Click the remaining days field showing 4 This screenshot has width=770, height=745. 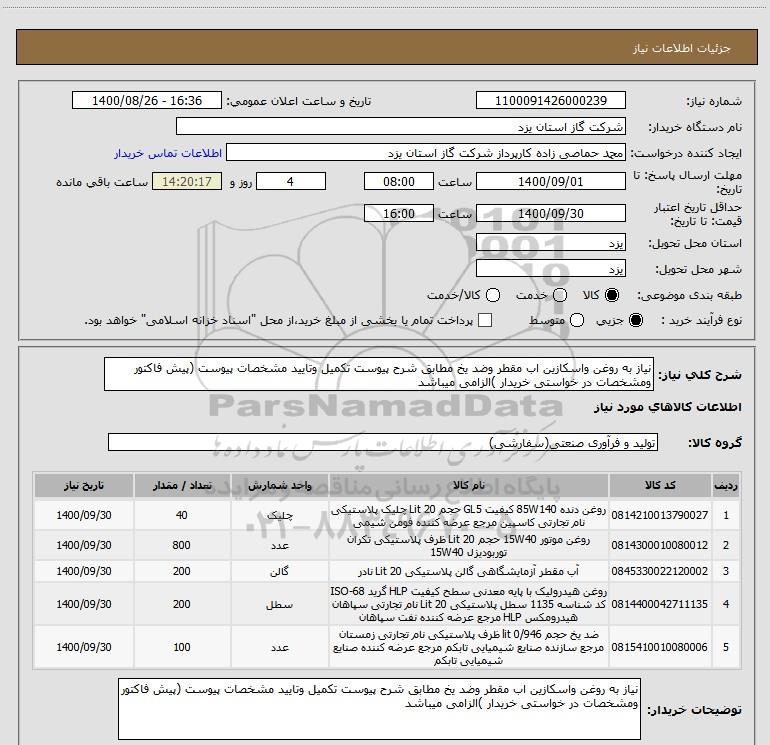click(x=291, y=181)
